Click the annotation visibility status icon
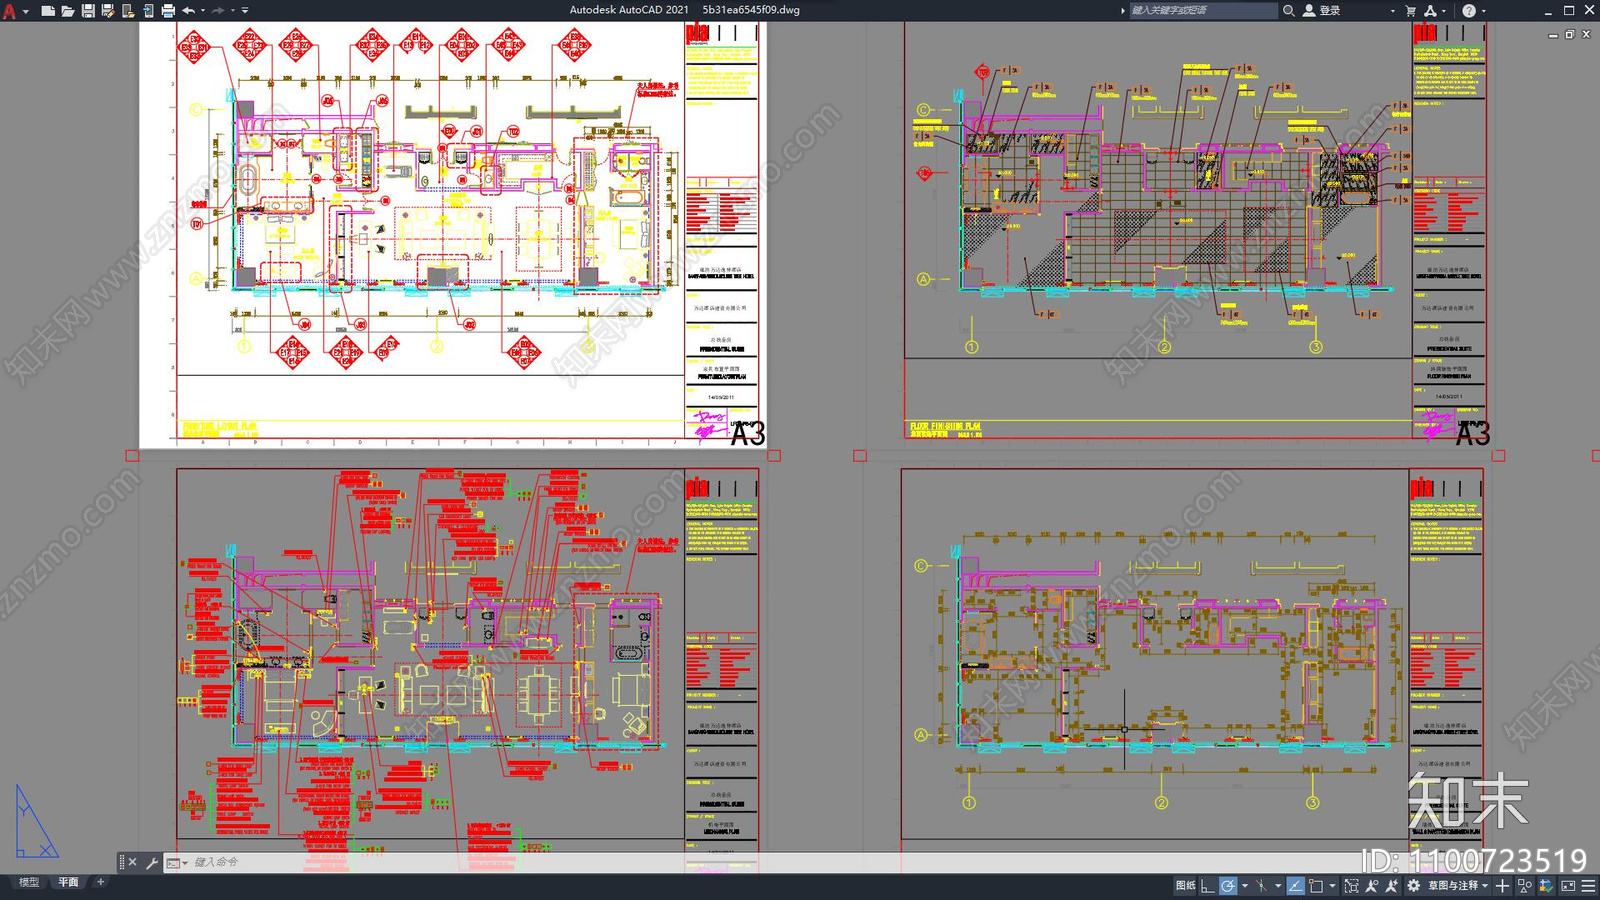This screenshot has height=900, width=1600. [x=1372, y=886]
